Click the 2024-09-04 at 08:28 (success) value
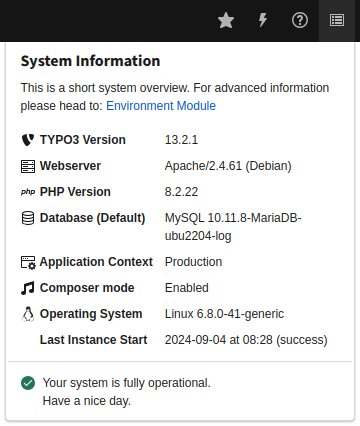Viewport: 360px width, 426px height. pyautogui.click(x=246, y=340)
